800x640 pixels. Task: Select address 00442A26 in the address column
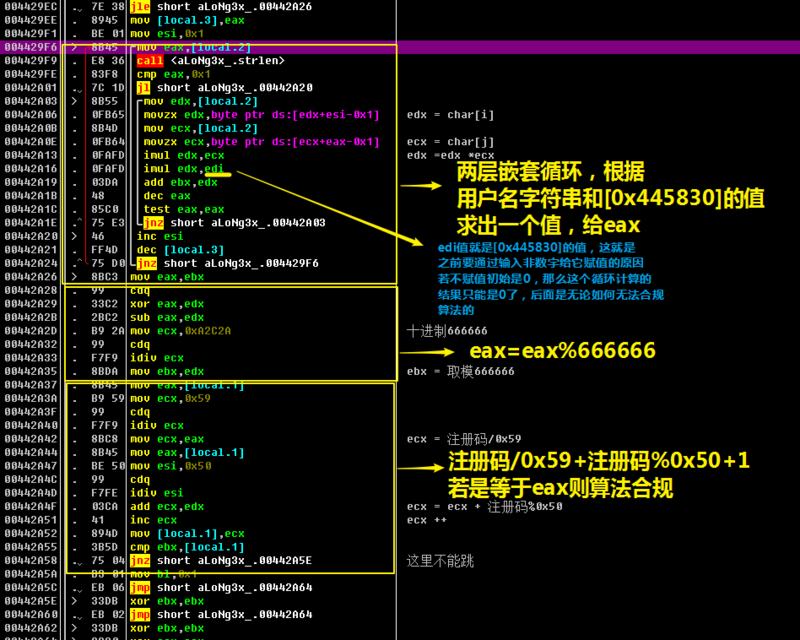click(31, 277)
